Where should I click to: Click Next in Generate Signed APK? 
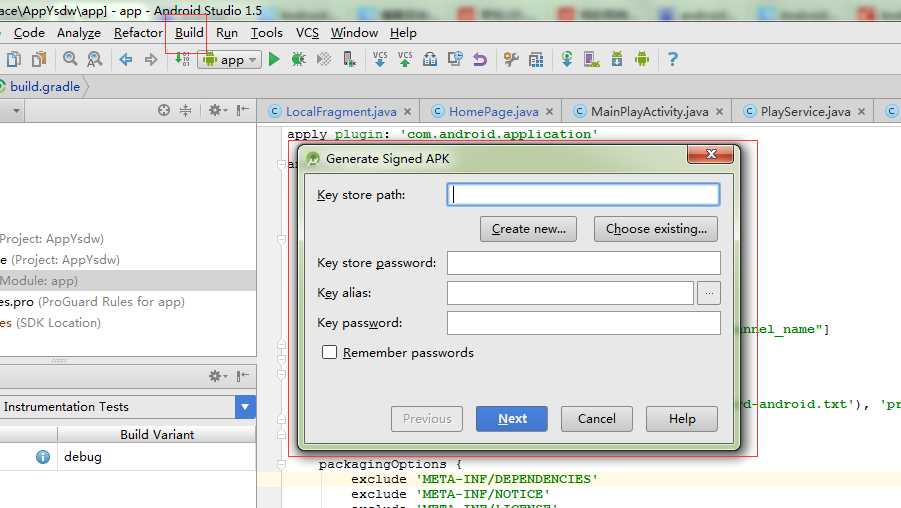point(511,419)
